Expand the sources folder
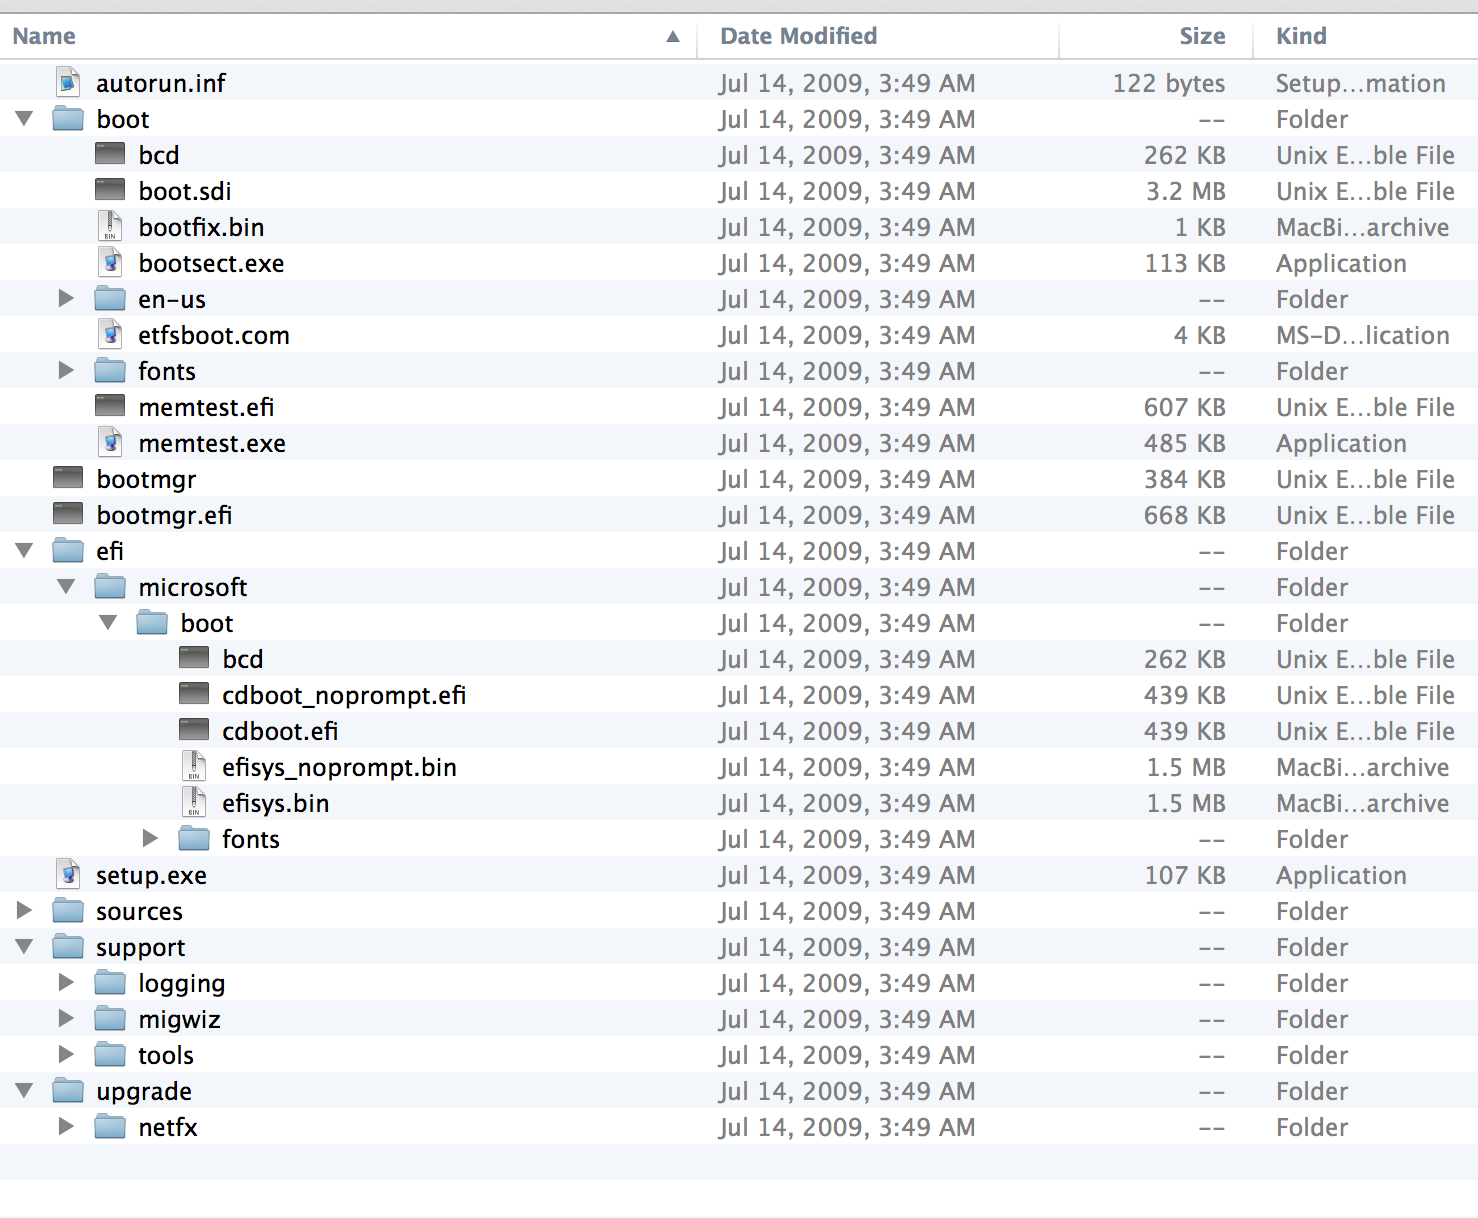Viewport: 1478px width, 1218px height. point(23,910)
